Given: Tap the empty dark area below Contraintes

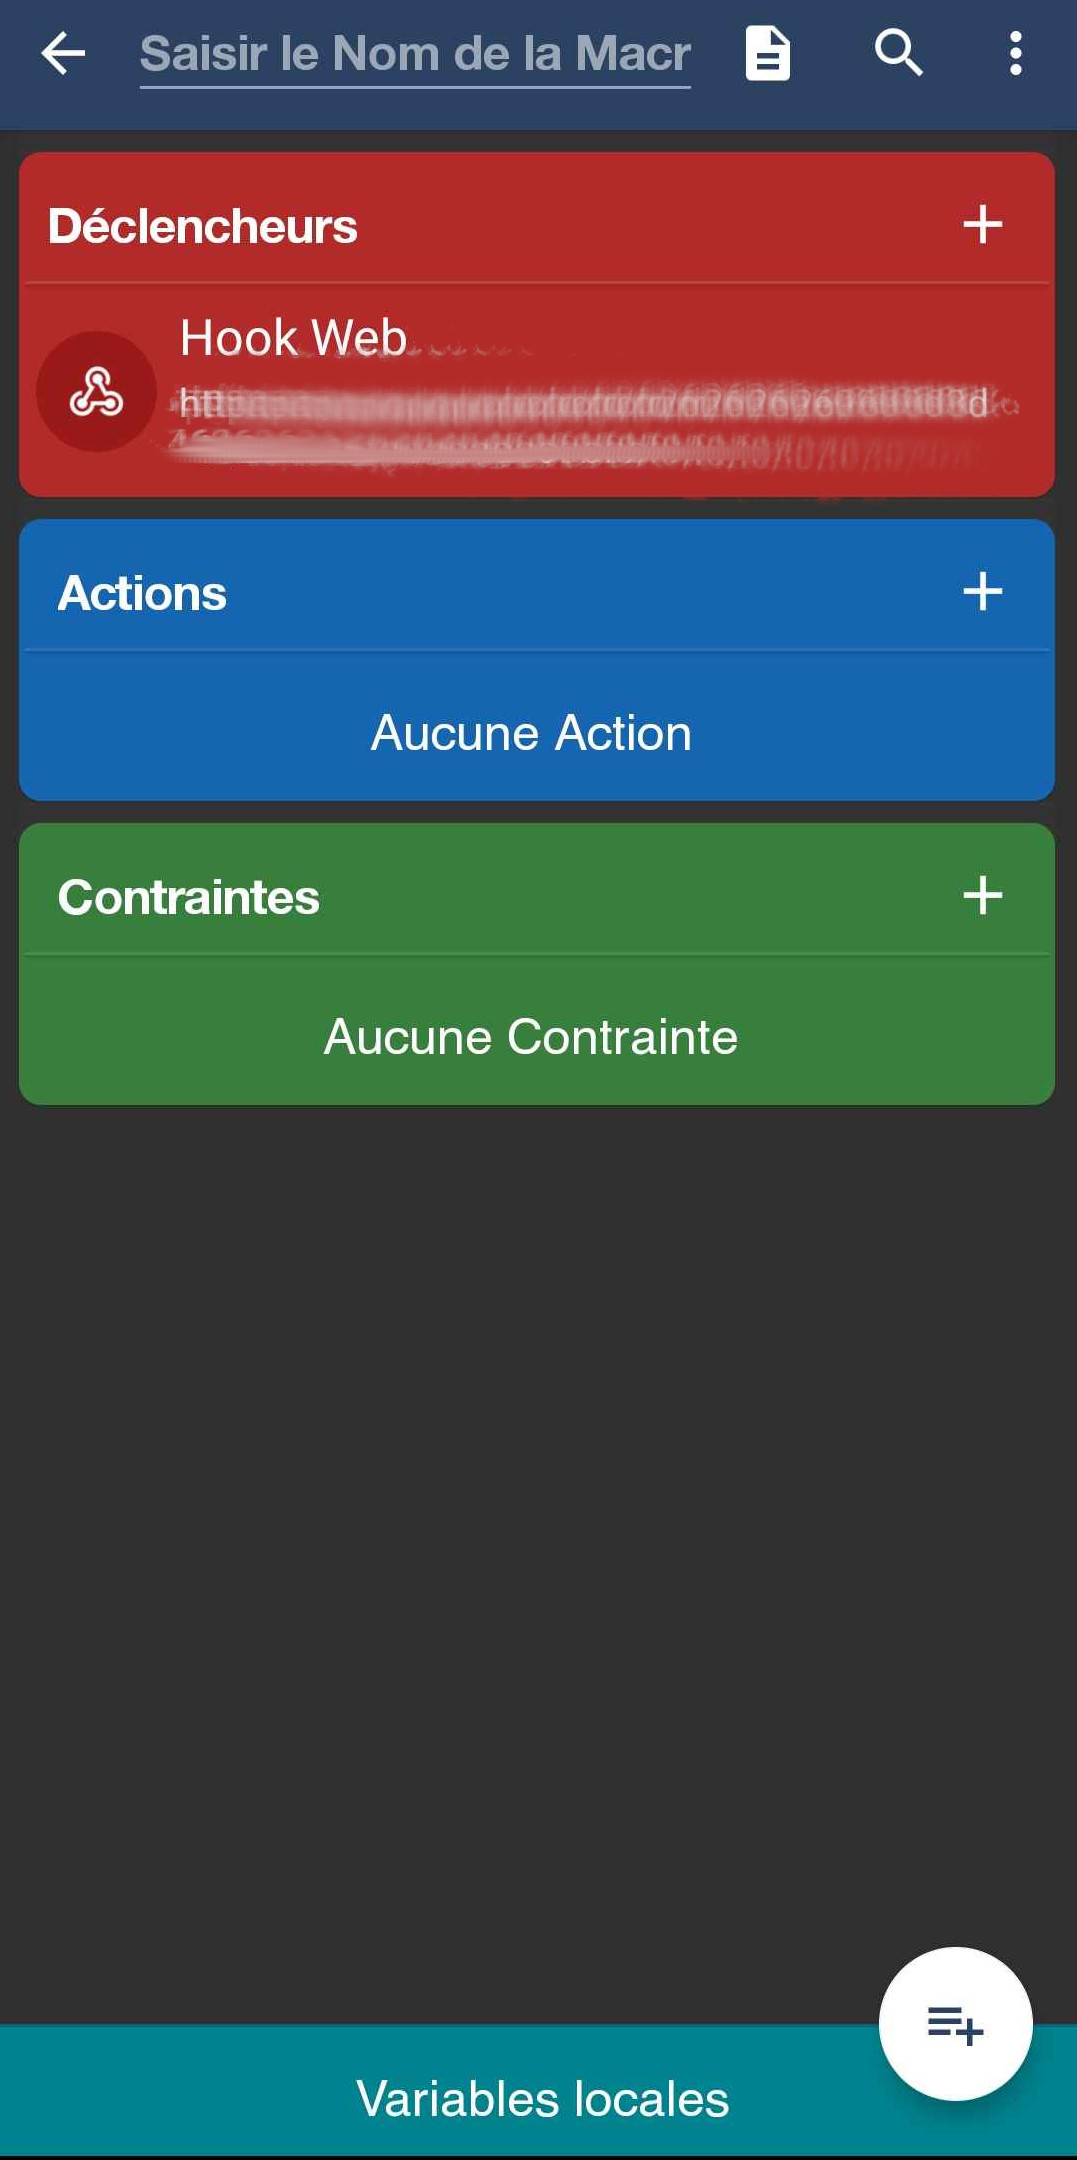Looking at the screenshot, I should coord(538,1500).
